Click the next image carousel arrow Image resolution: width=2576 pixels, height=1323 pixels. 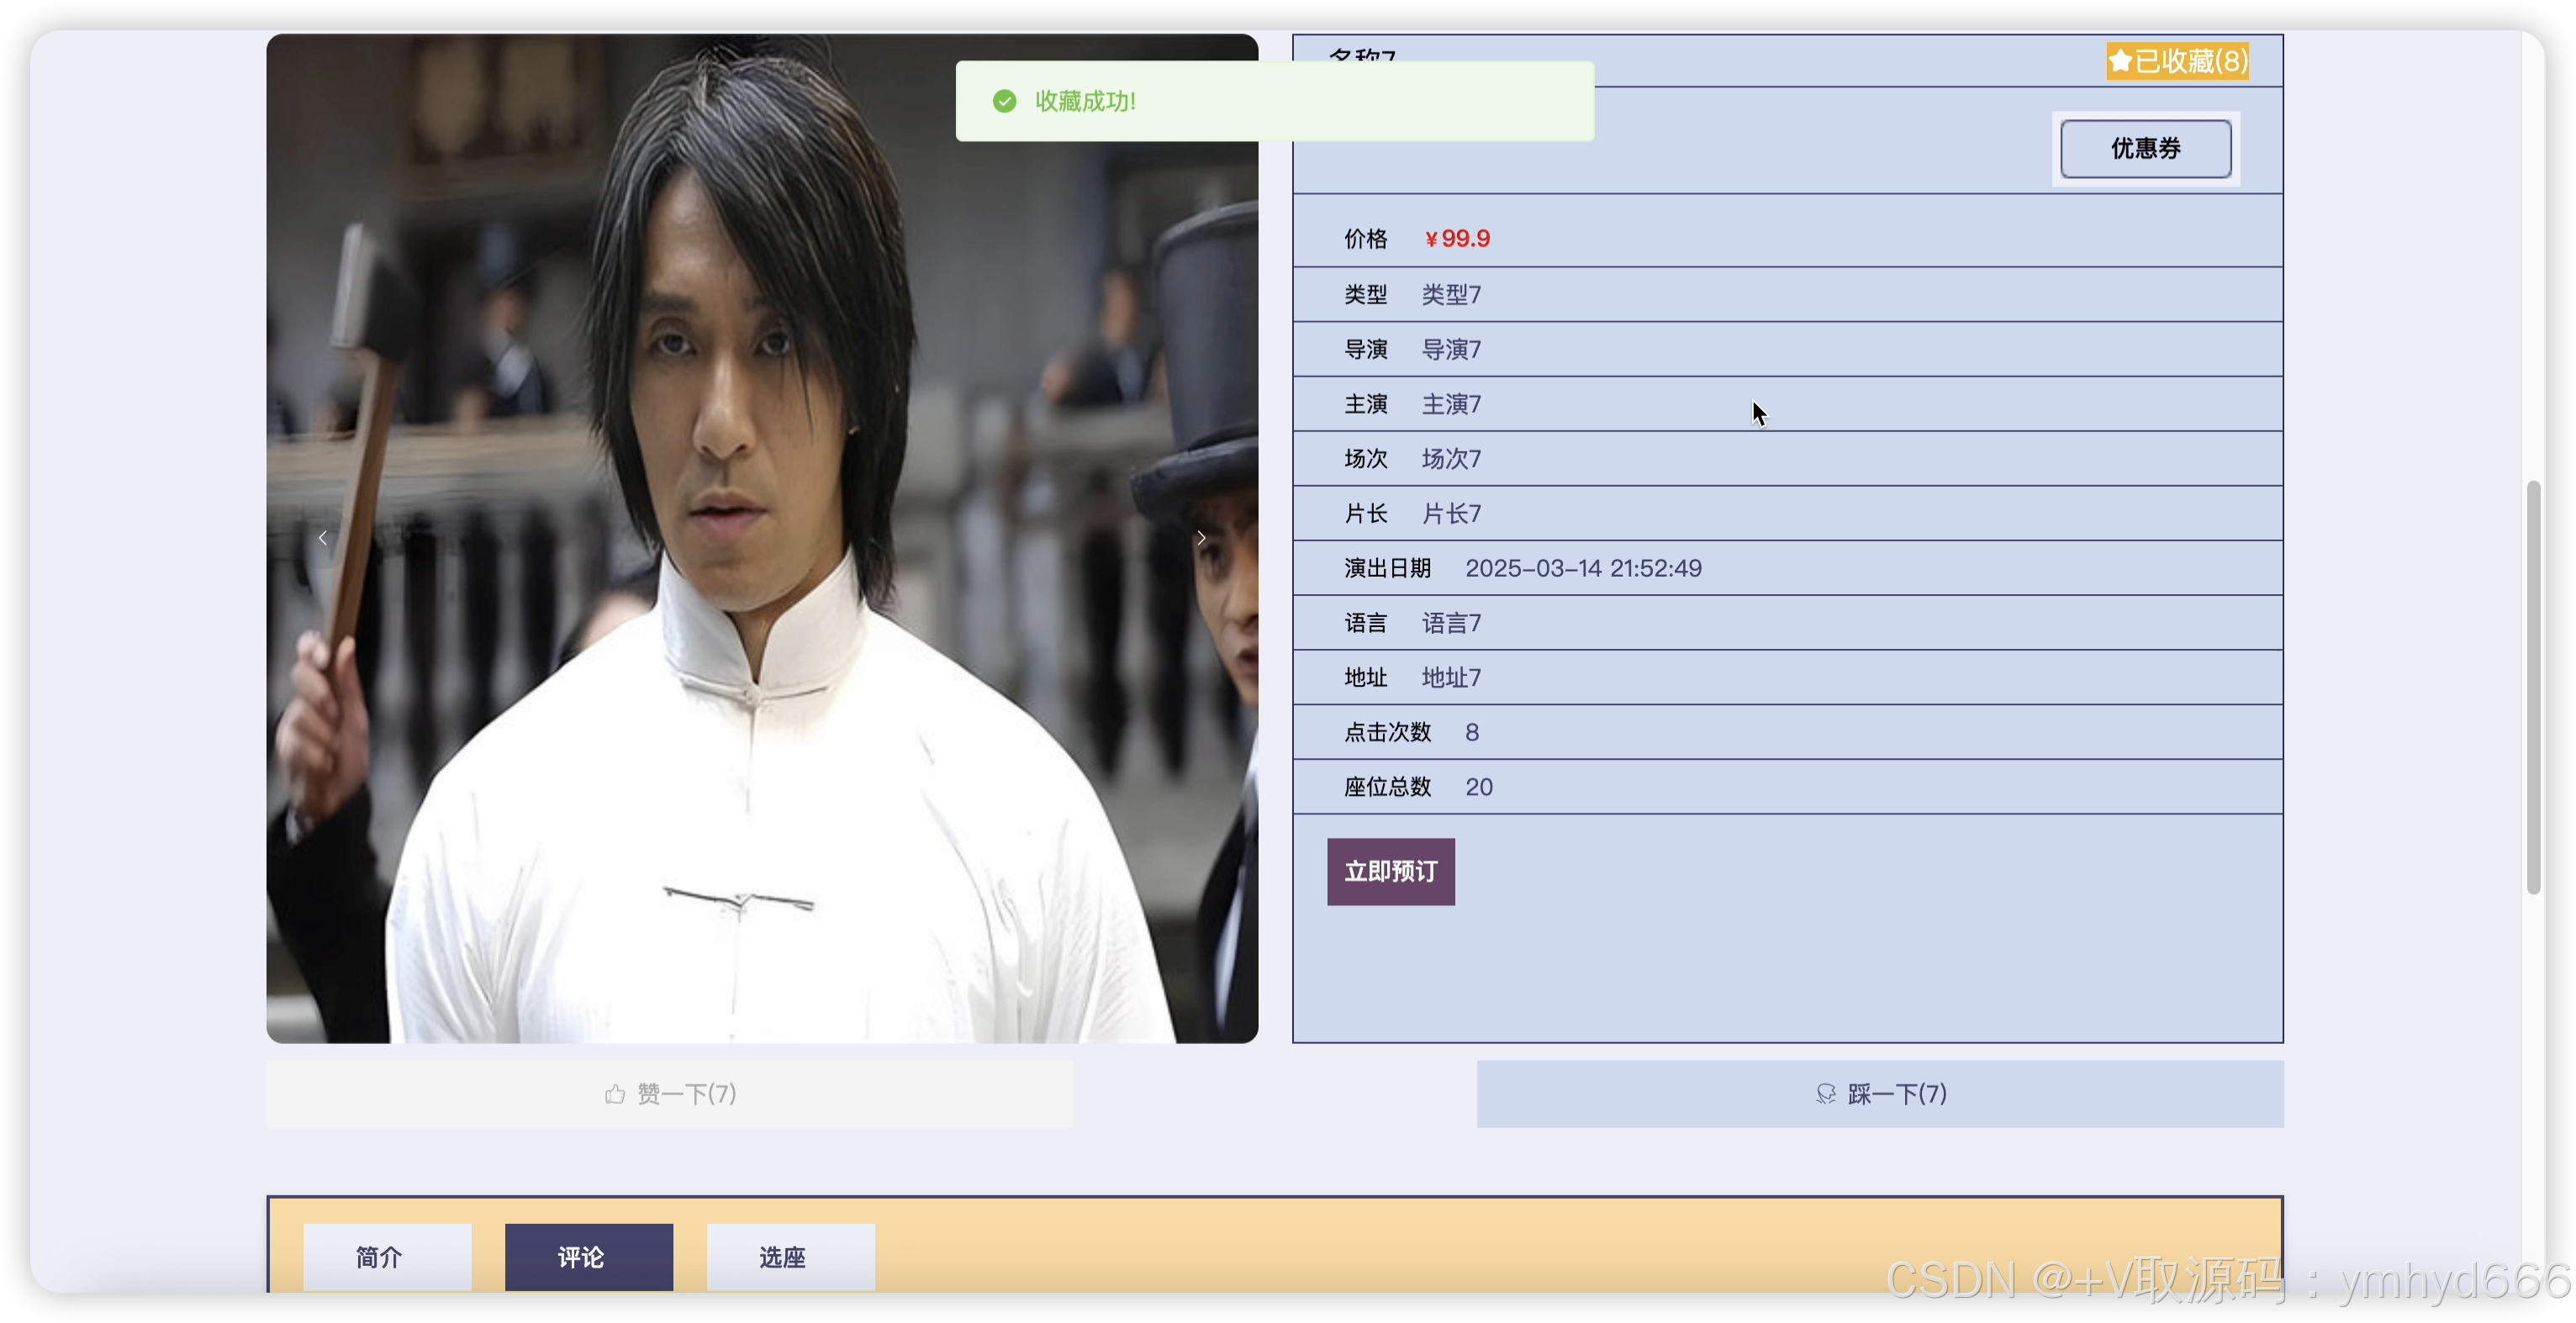[1201, 538]
